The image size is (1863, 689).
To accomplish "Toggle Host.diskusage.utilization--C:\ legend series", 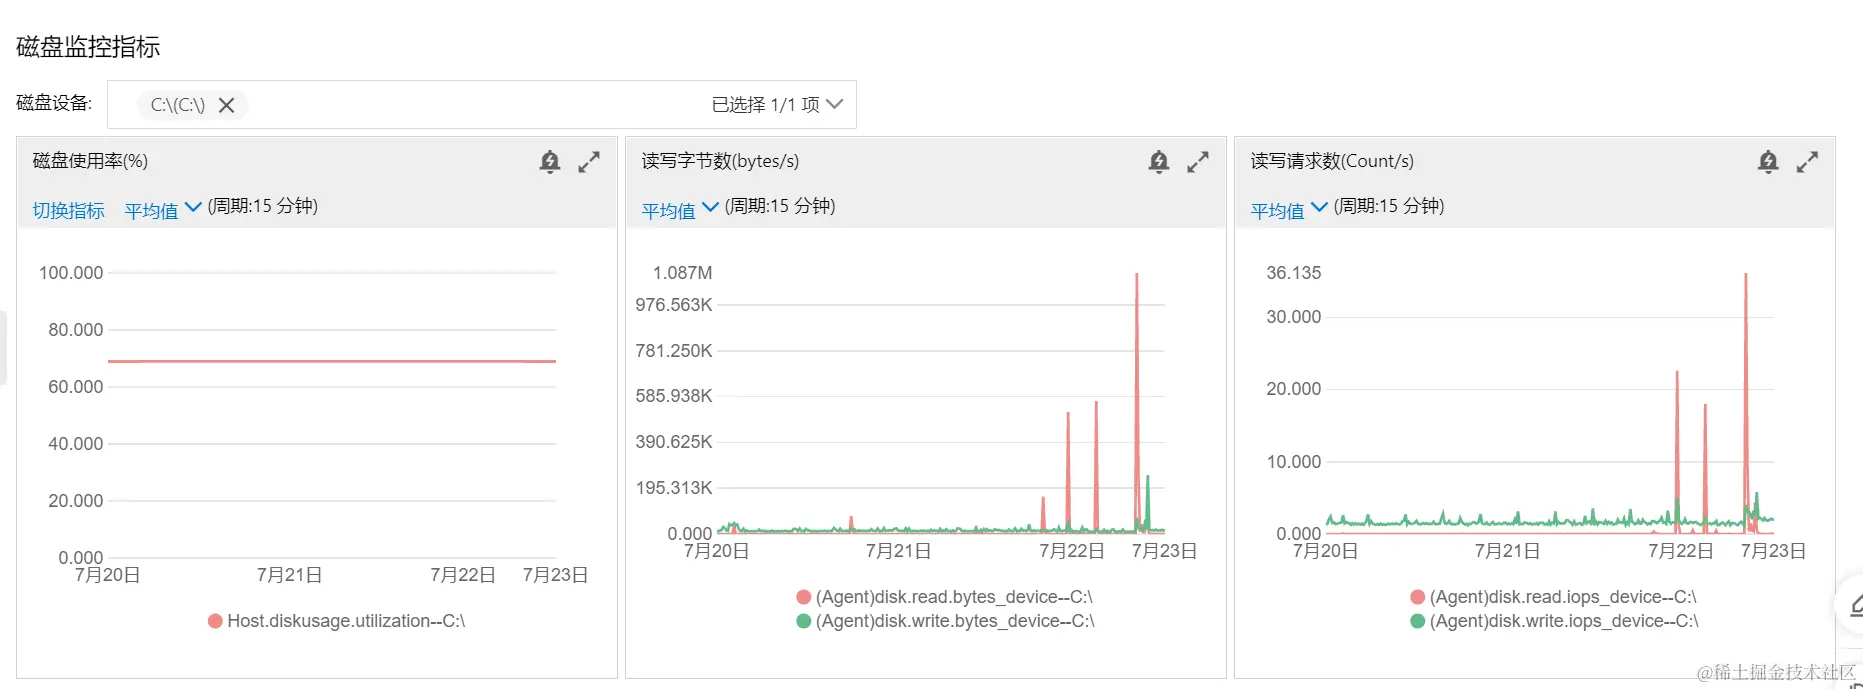I will click(336, 621).
